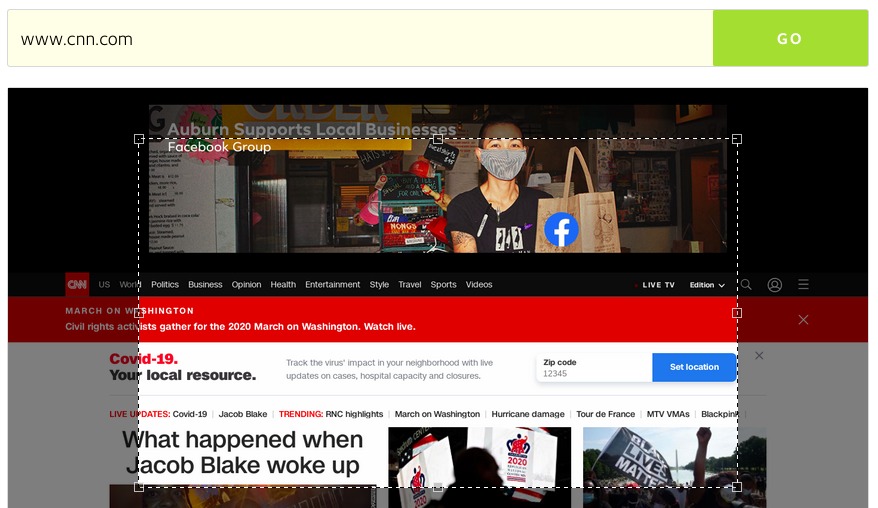The height and width of the screenshot is (508, 878).
Task: Open the user account icon
Action: pos(774,285)
